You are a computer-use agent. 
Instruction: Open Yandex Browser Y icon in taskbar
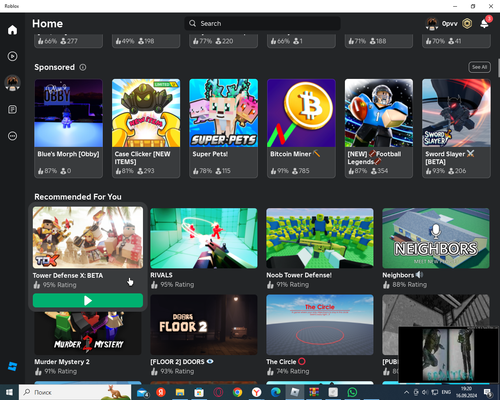(256, 392)
